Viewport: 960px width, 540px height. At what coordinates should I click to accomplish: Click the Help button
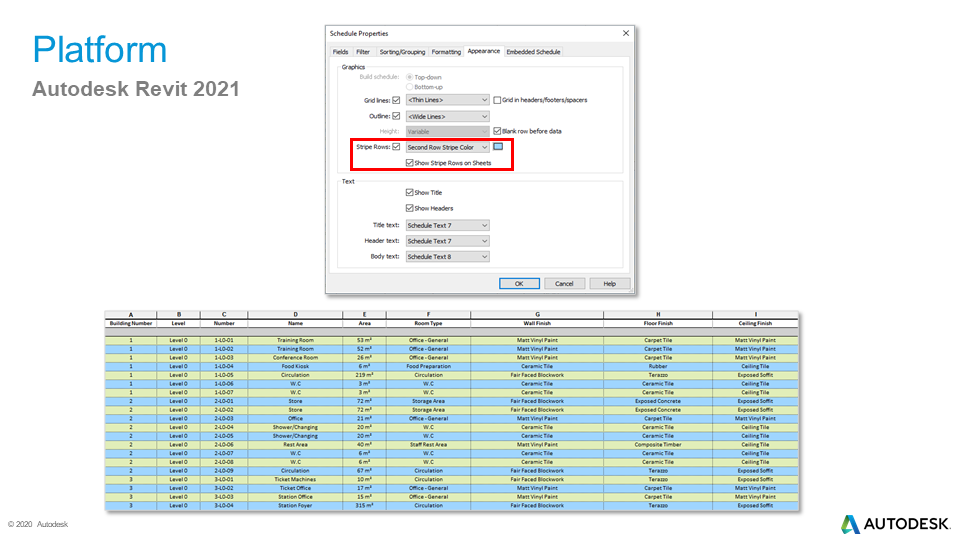pyautogui.click(x=609, y=283)
